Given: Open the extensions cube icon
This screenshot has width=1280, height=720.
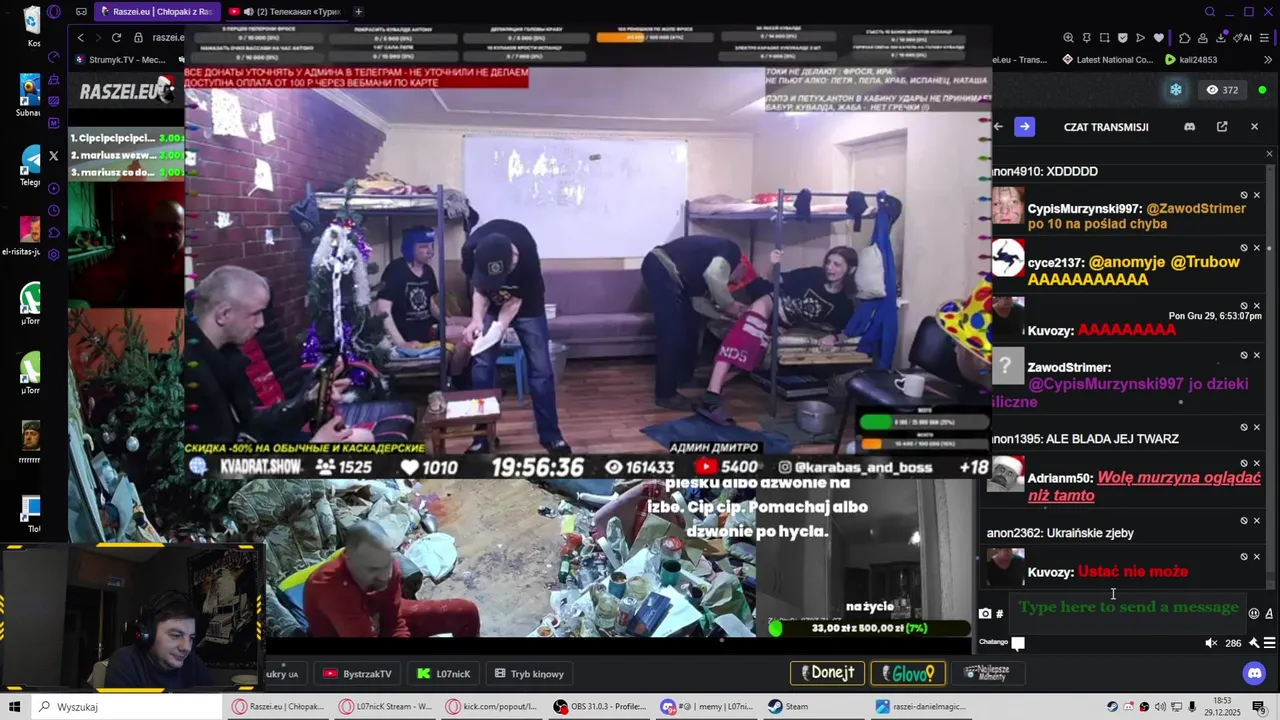Looking at the screenshot, I should [1184, 38].
